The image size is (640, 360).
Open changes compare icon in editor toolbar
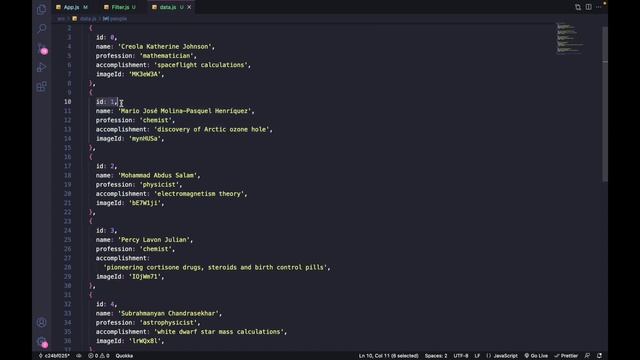578,7
